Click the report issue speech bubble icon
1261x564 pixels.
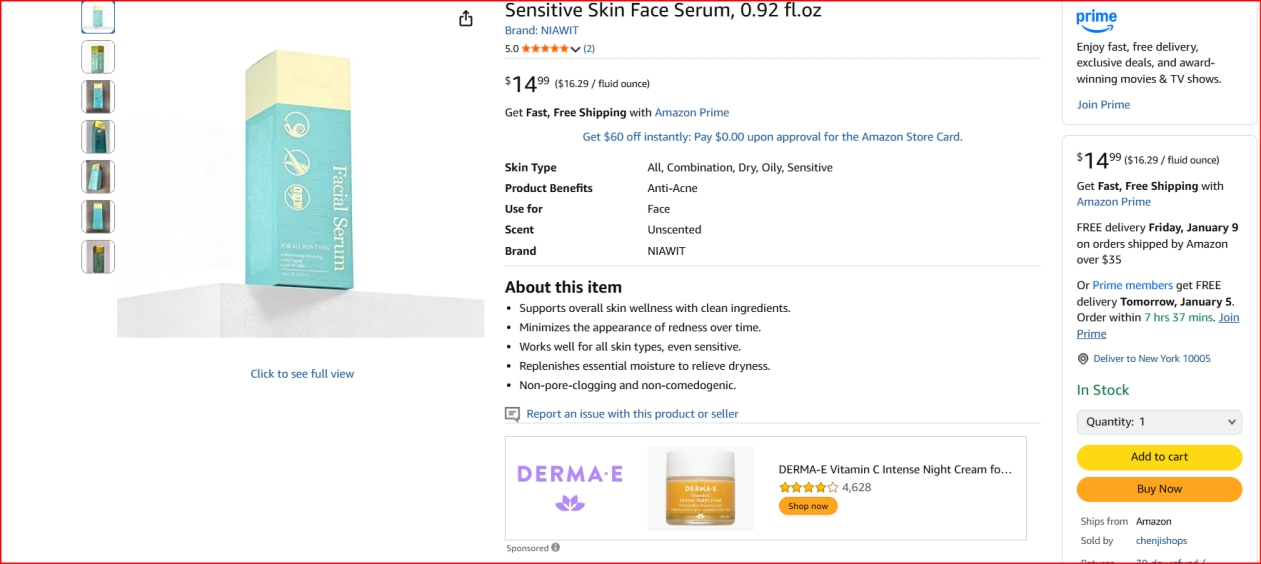[x=512, y=414]
